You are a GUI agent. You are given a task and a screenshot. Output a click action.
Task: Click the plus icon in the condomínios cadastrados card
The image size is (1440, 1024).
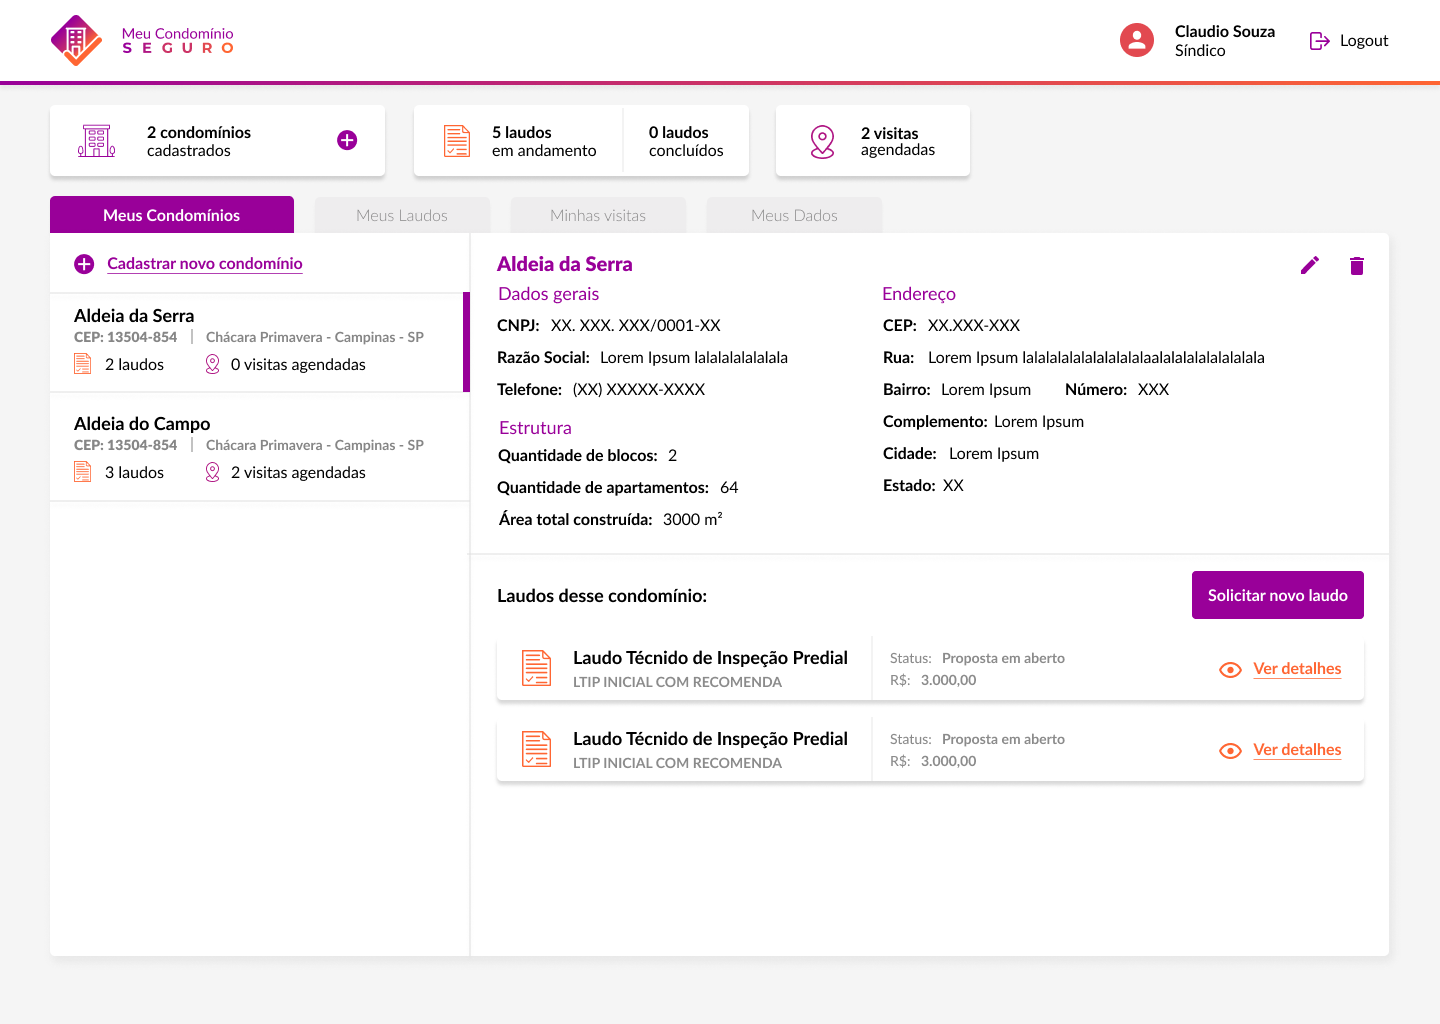[x=347, y=140]
